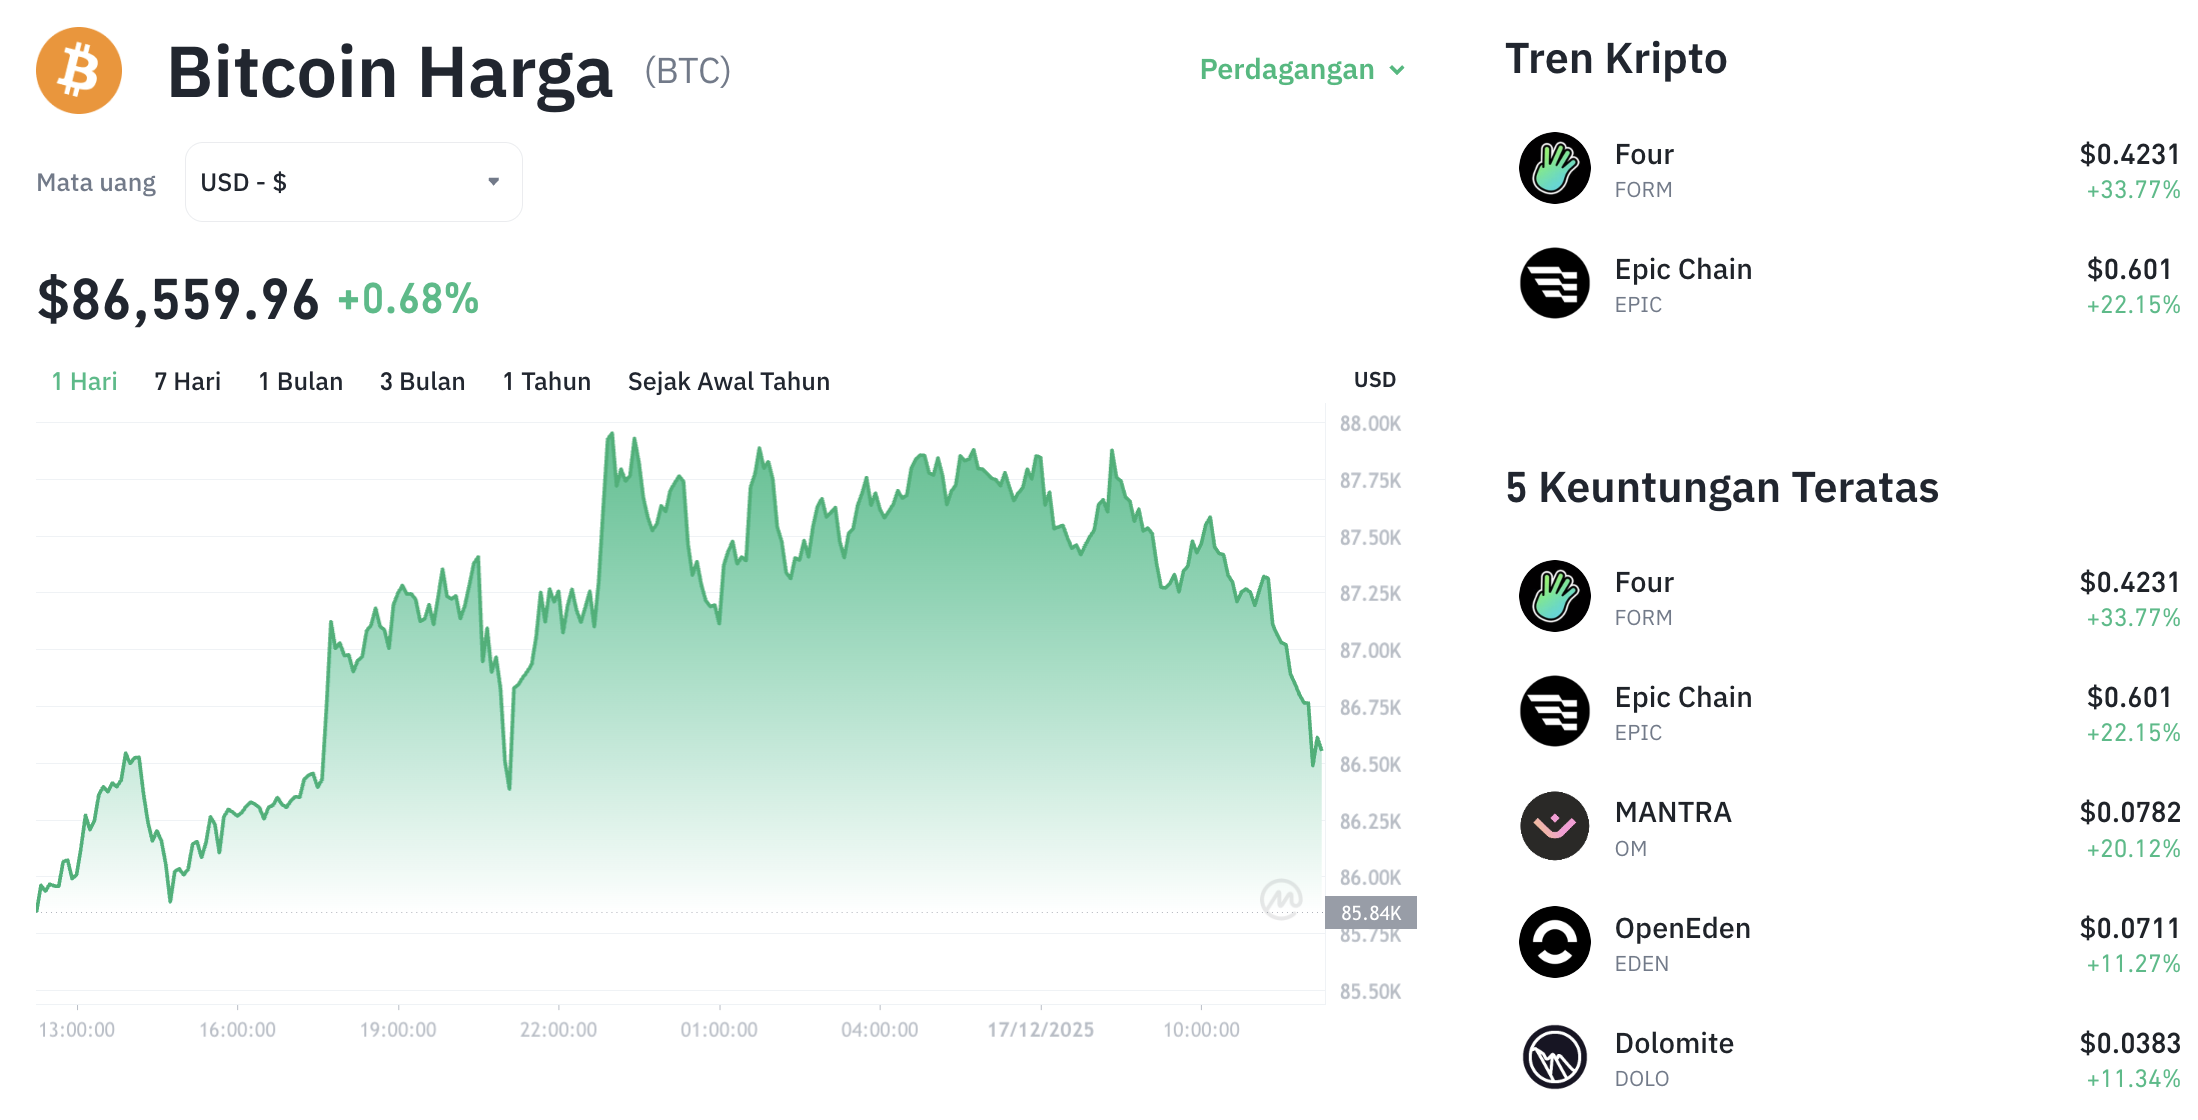This screenshot has width=2198, height=1120.
Task: Click the Epic Chain icon under Tren Kripto
Action: pyautogui.click(x=1554, y=284)
